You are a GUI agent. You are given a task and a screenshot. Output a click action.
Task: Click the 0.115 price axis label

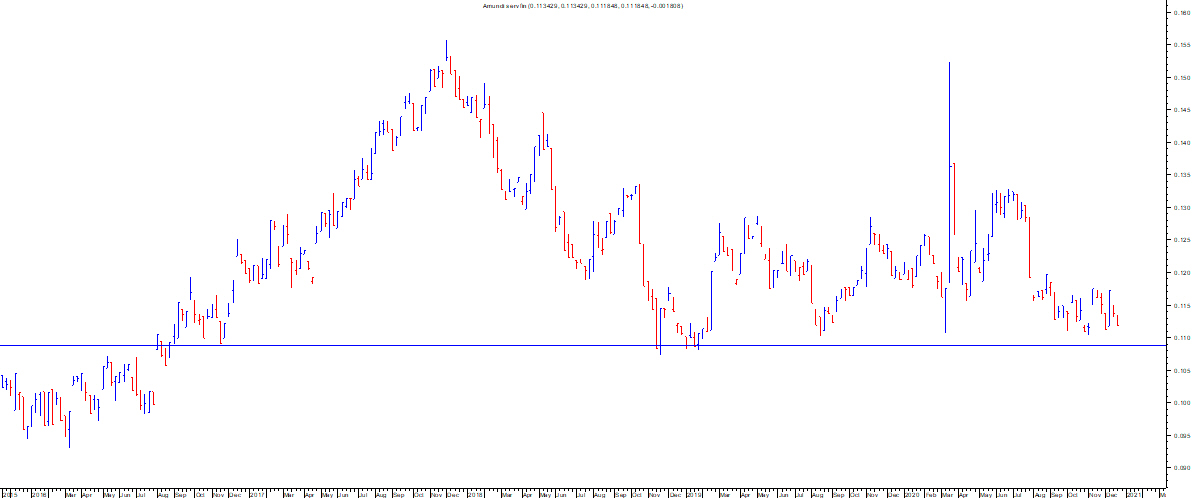coord(1180,306)
